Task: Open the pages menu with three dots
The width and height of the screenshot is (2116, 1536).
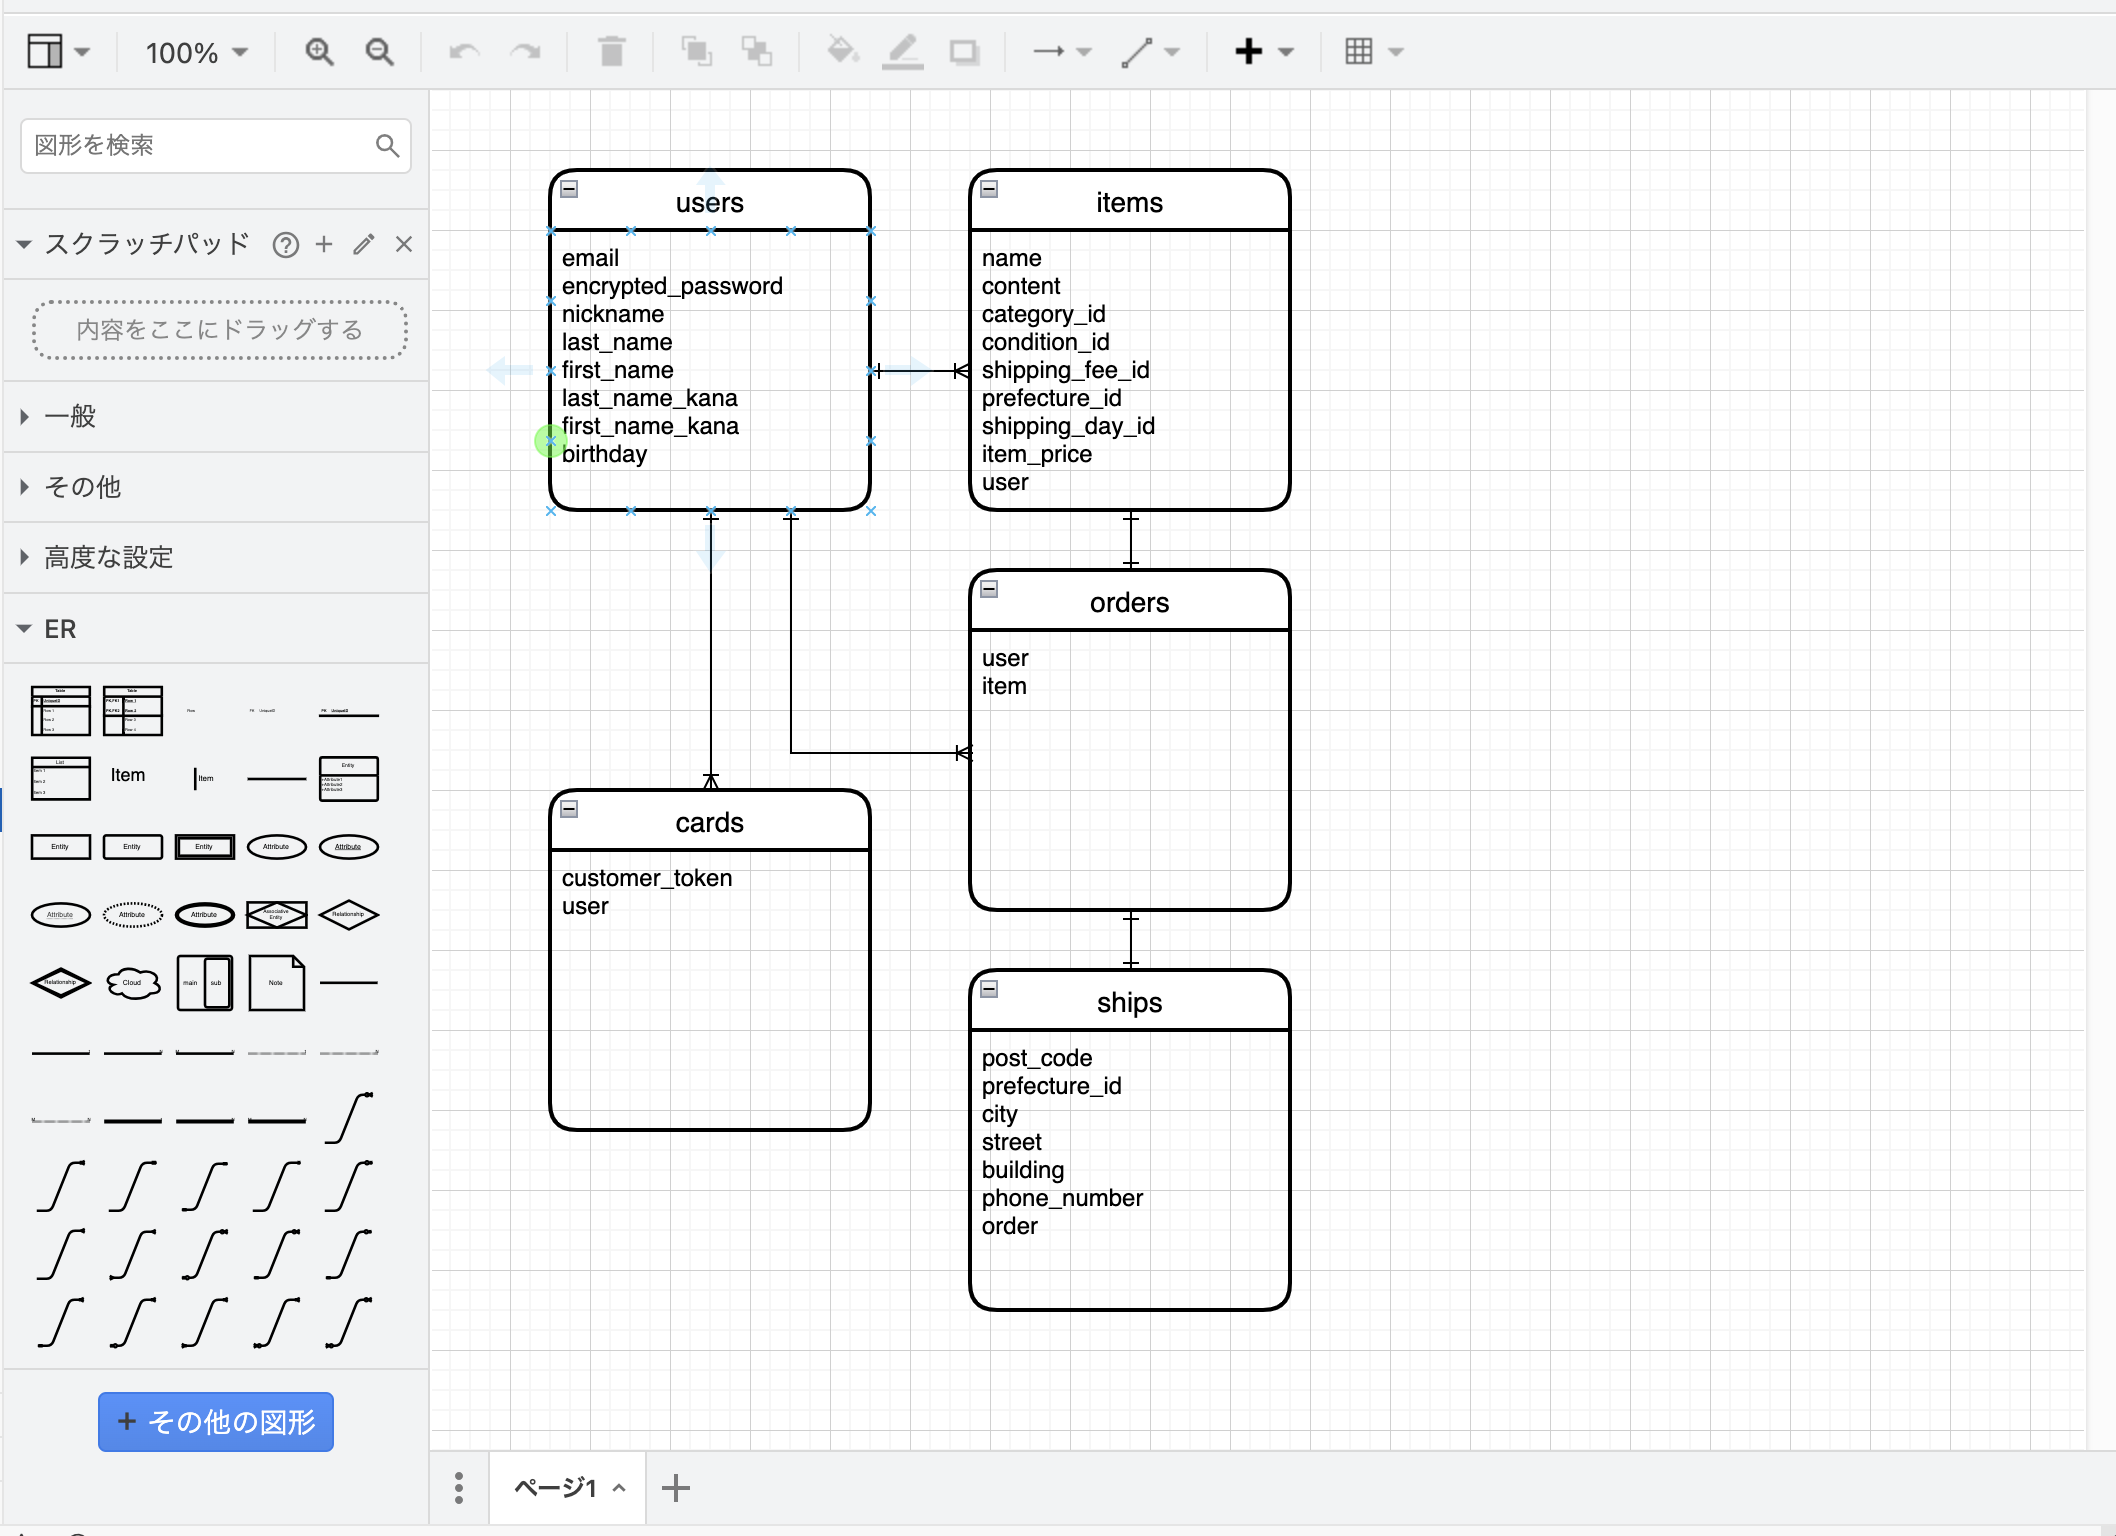Action: pyautogui.click(x=459, y=1488)
